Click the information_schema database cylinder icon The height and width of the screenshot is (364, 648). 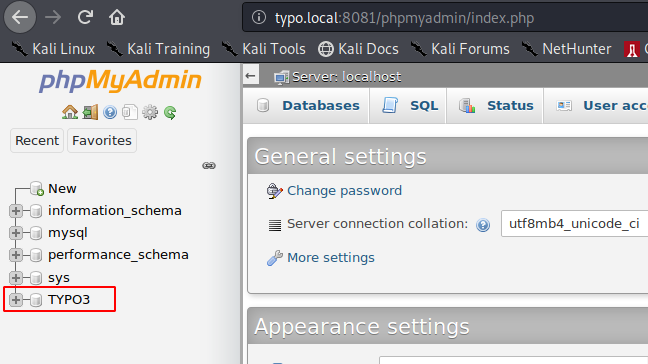click(x=36, y=211)
